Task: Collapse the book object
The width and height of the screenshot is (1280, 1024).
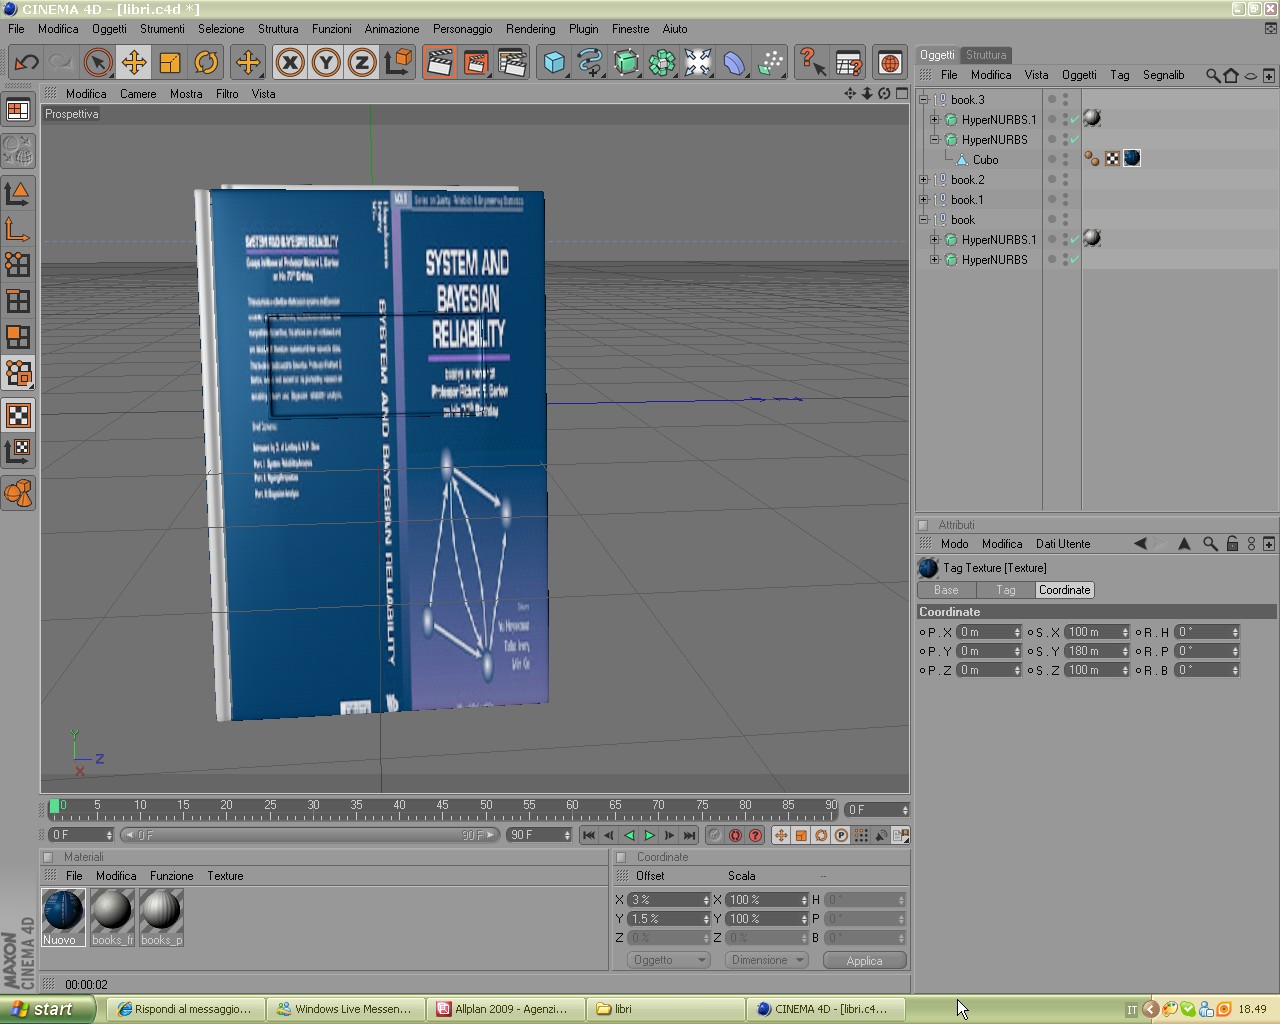Action: (x=924, y=219)
